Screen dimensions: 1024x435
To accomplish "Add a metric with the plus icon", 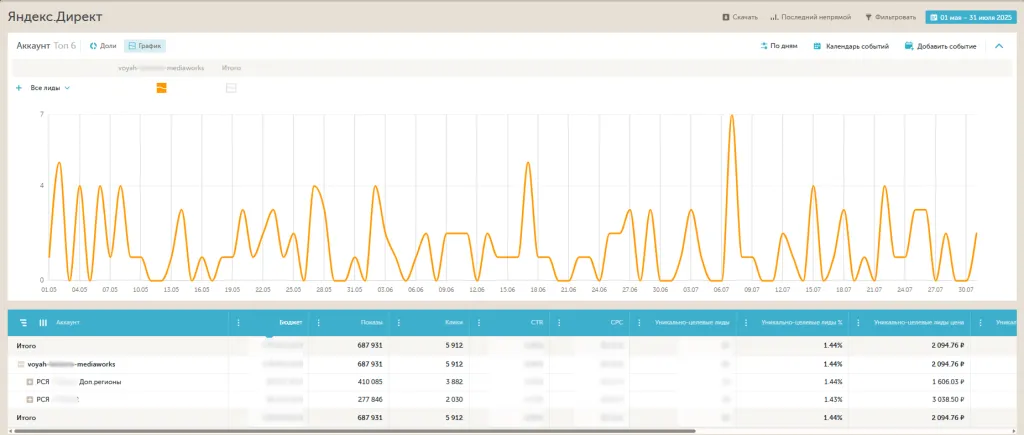I will coord(19,88).
